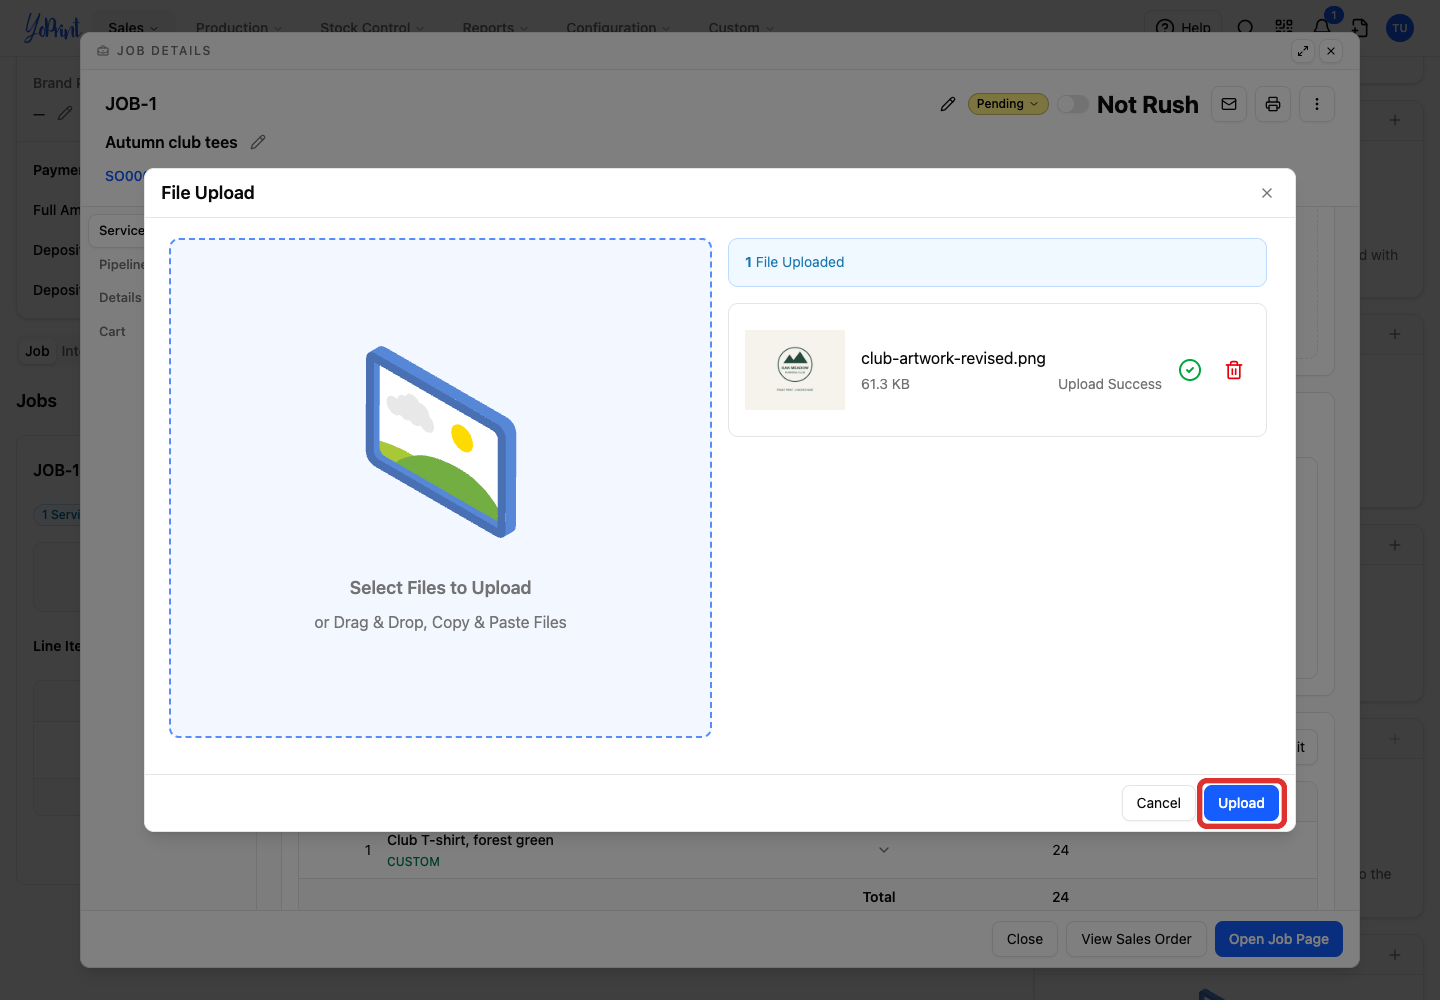Open the Stock Control menu
Viewport: 1440px width, 1000px height.
[x=372, y=28]
